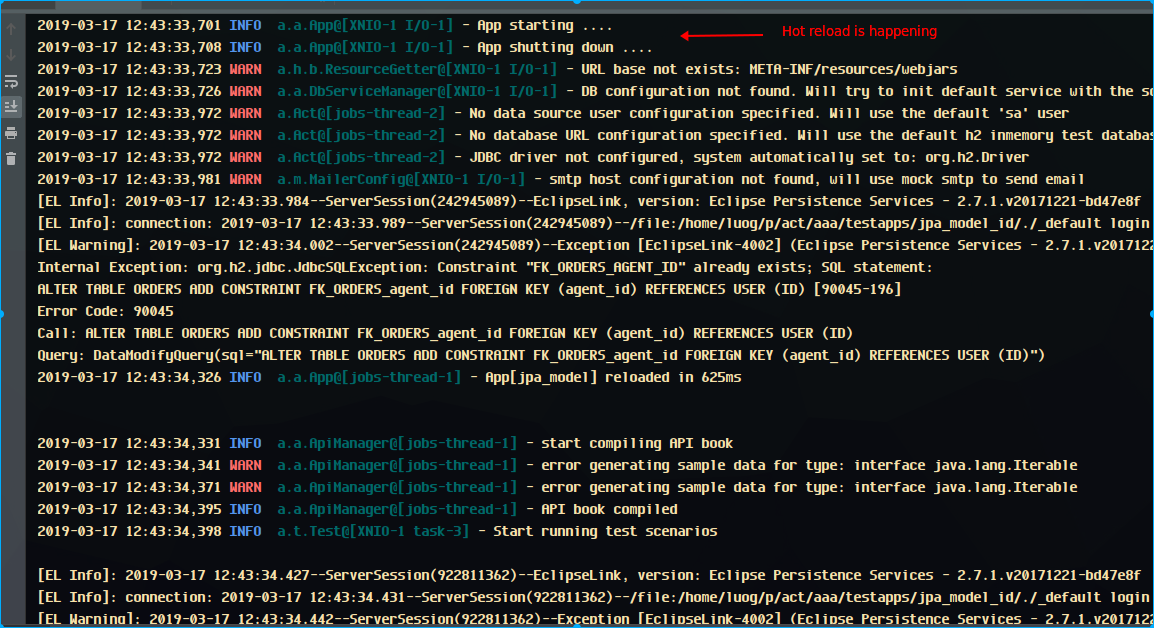Select the up arrow navigation icon in the gutter
The height and width of the screenshot is (628, 1154).
click(11, 27)
